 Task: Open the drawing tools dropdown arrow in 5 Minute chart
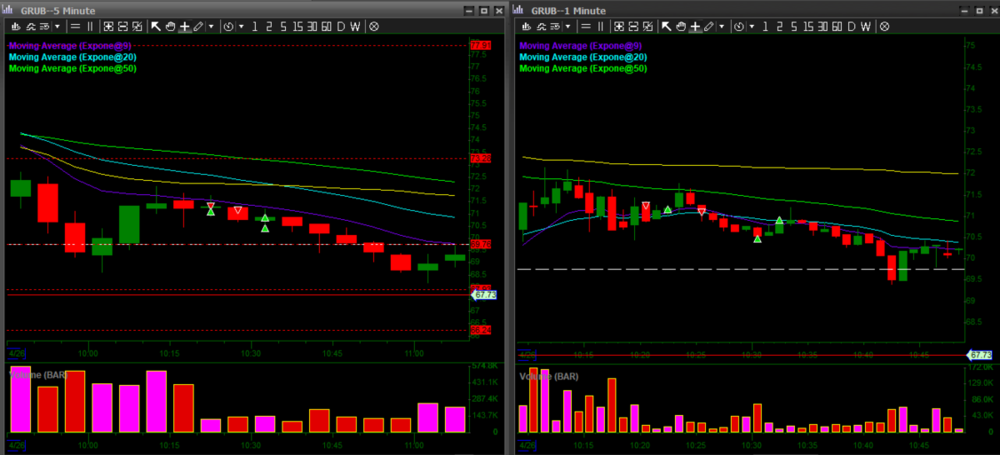tap(212, 27)
